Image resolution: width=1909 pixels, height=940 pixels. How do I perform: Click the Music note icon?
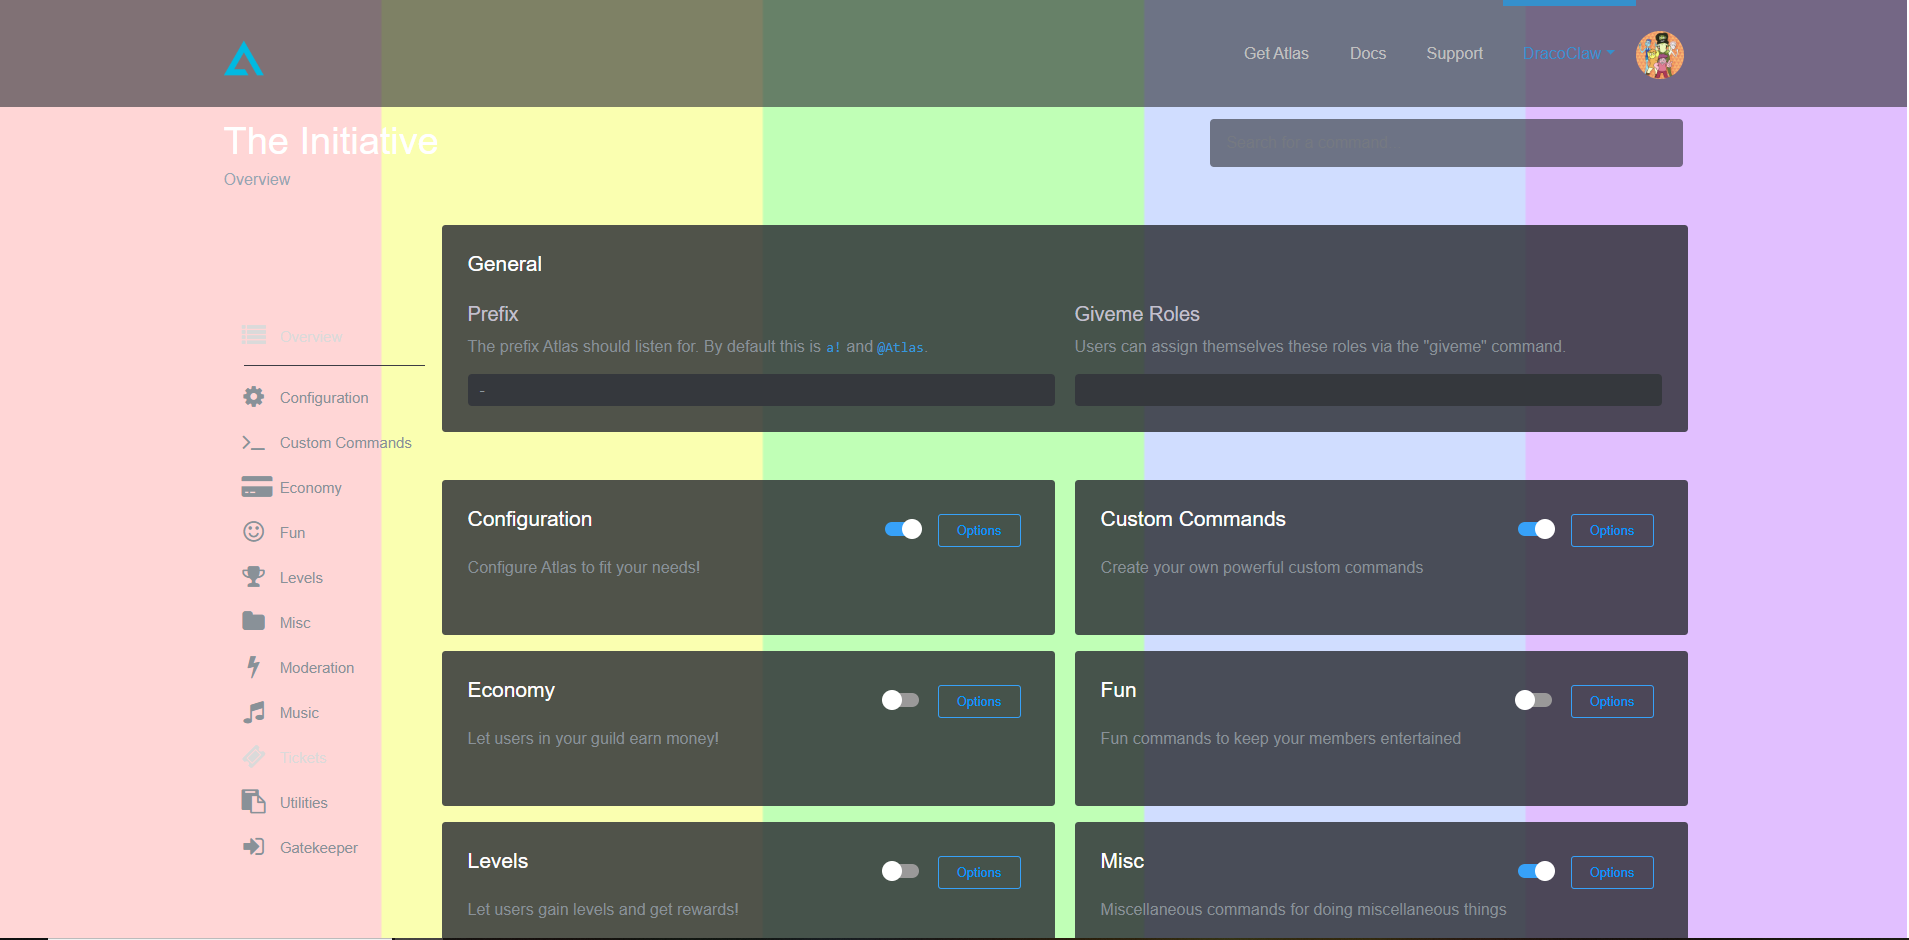pyautogui.click(x=254, y=712)
